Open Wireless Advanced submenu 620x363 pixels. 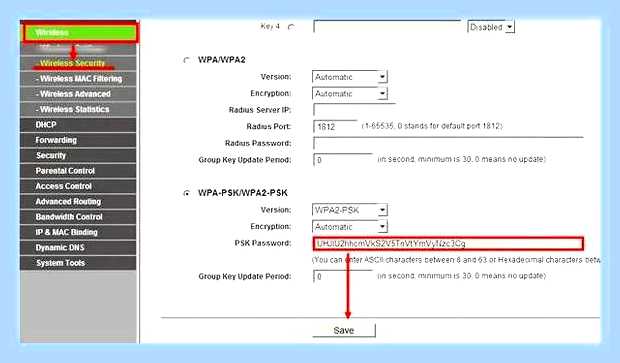tap(78, 94)
